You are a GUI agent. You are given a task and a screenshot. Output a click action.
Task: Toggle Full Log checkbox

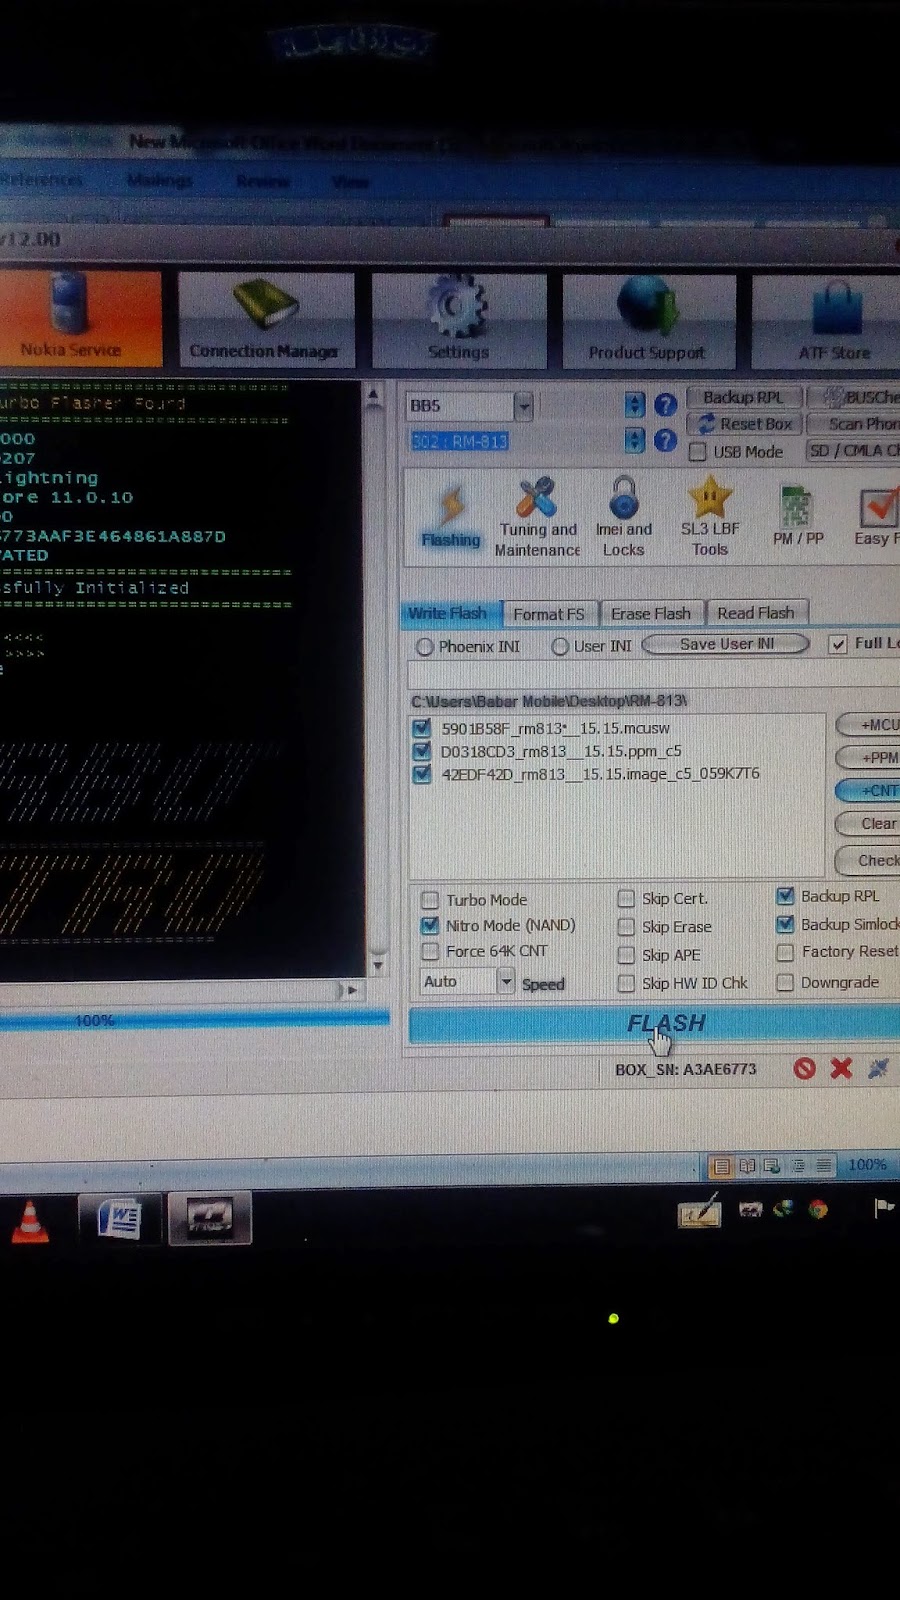pyautogui.click(x=838, y=644)
